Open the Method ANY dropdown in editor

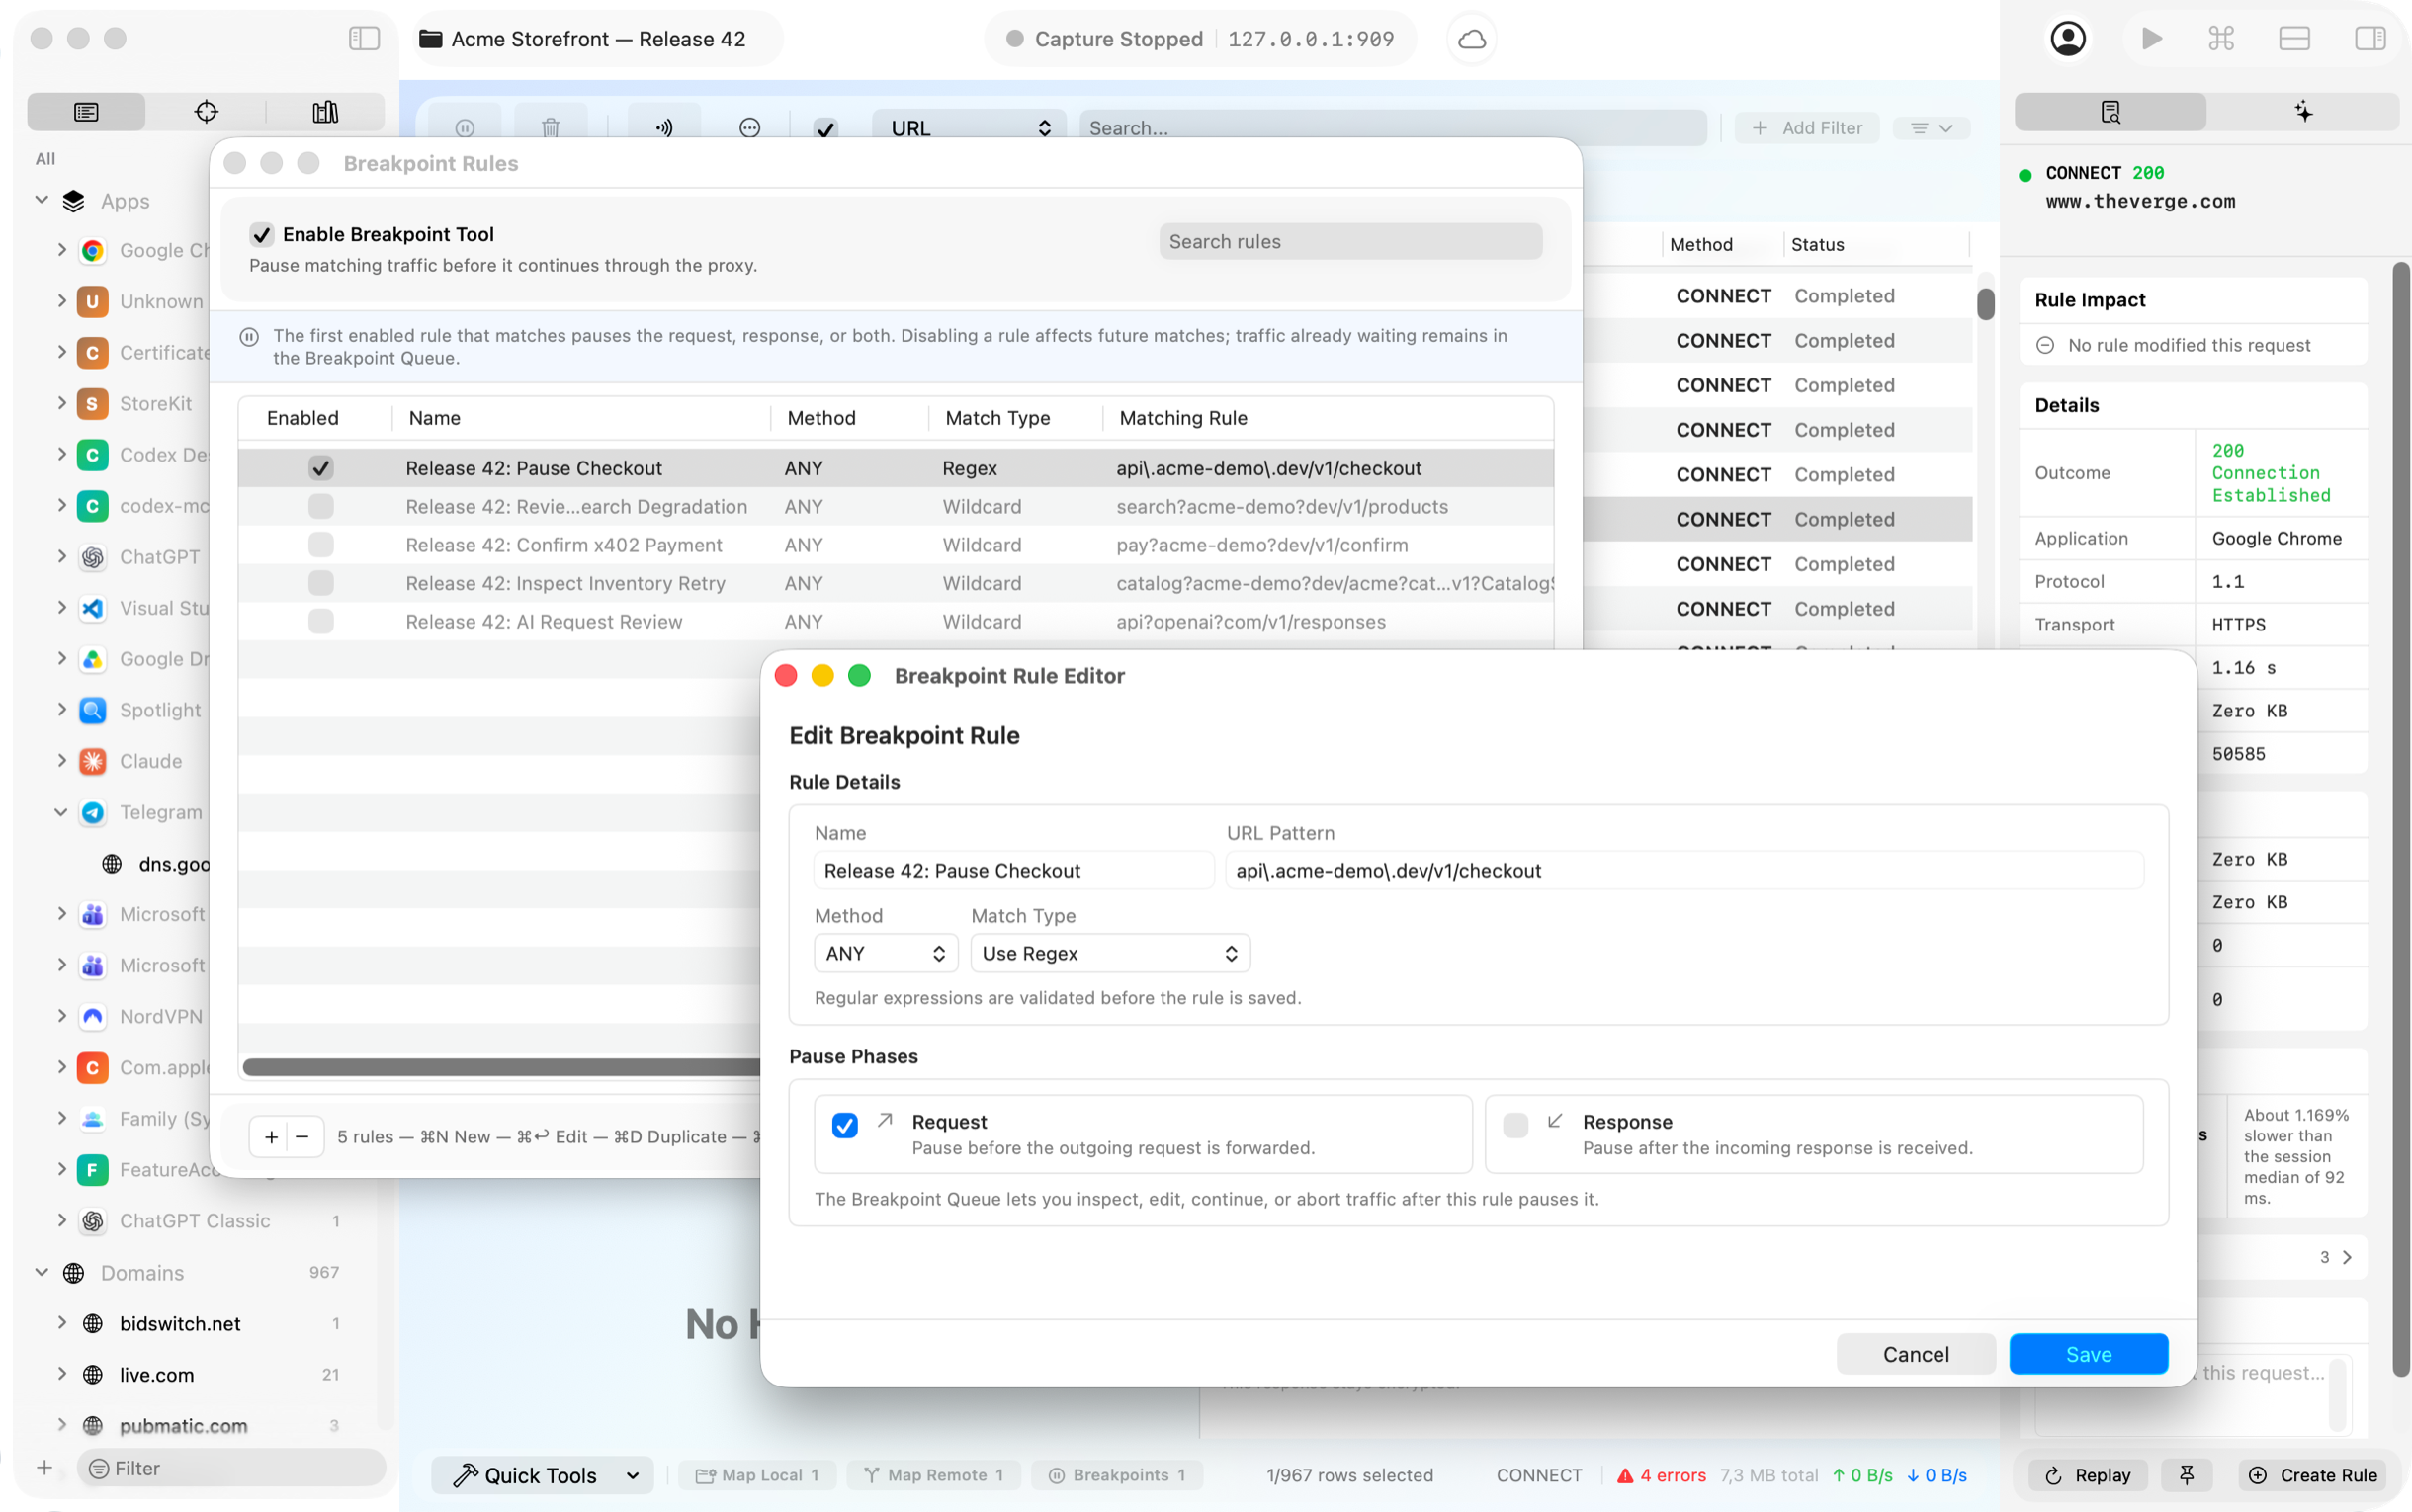click(886, 953)
